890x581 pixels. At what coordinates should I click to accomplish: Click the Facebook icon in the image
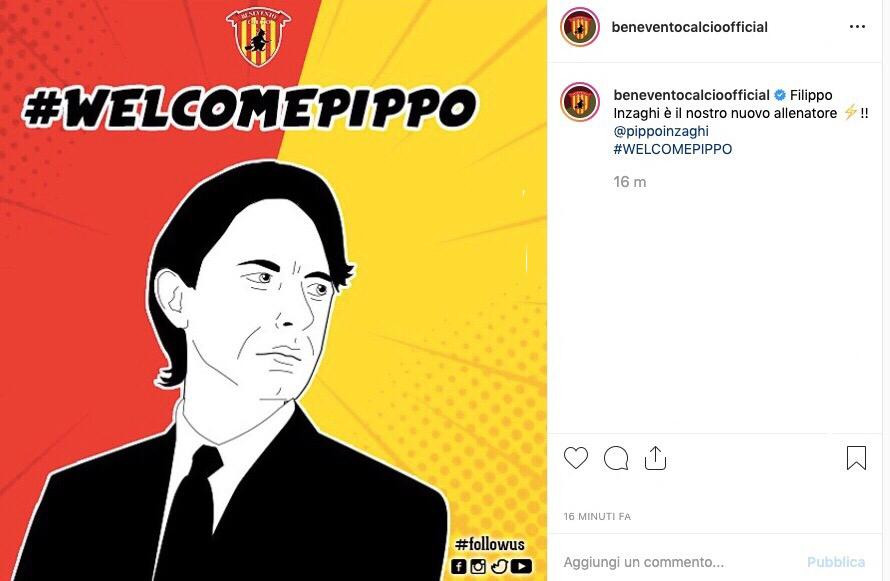click(x=459, y=566)
